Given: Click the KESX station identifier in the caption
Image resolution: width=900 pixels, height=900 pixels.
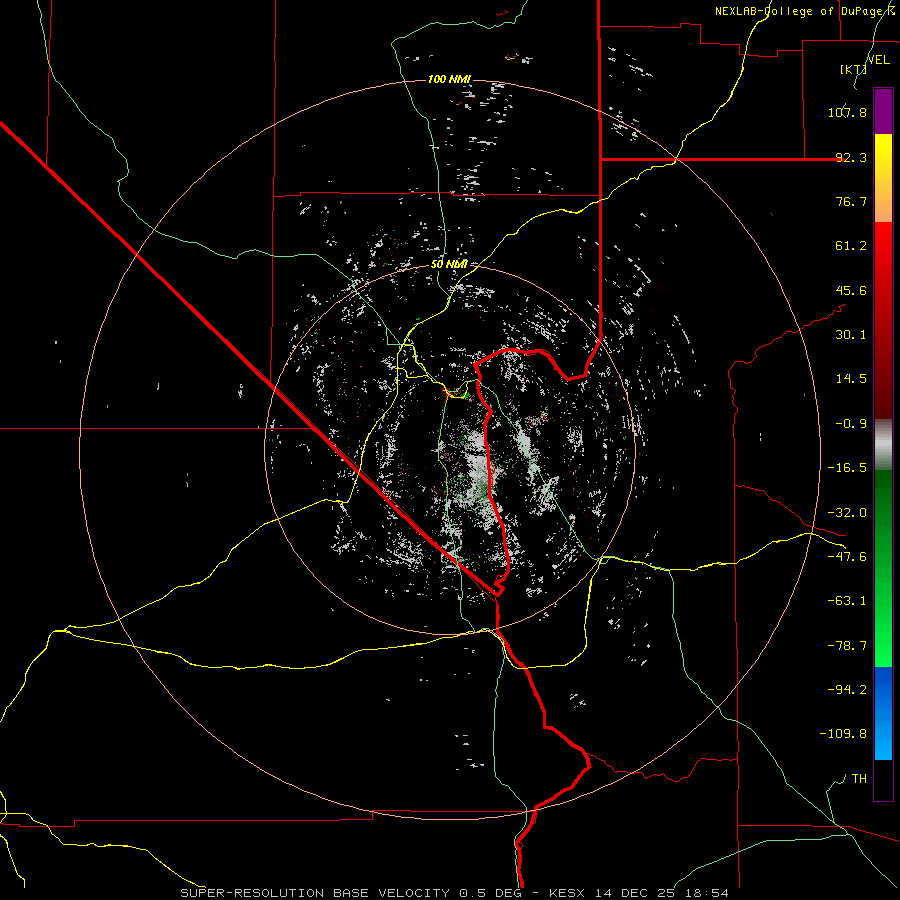Looking at the screenshot, I should click(x=567, y=893).
